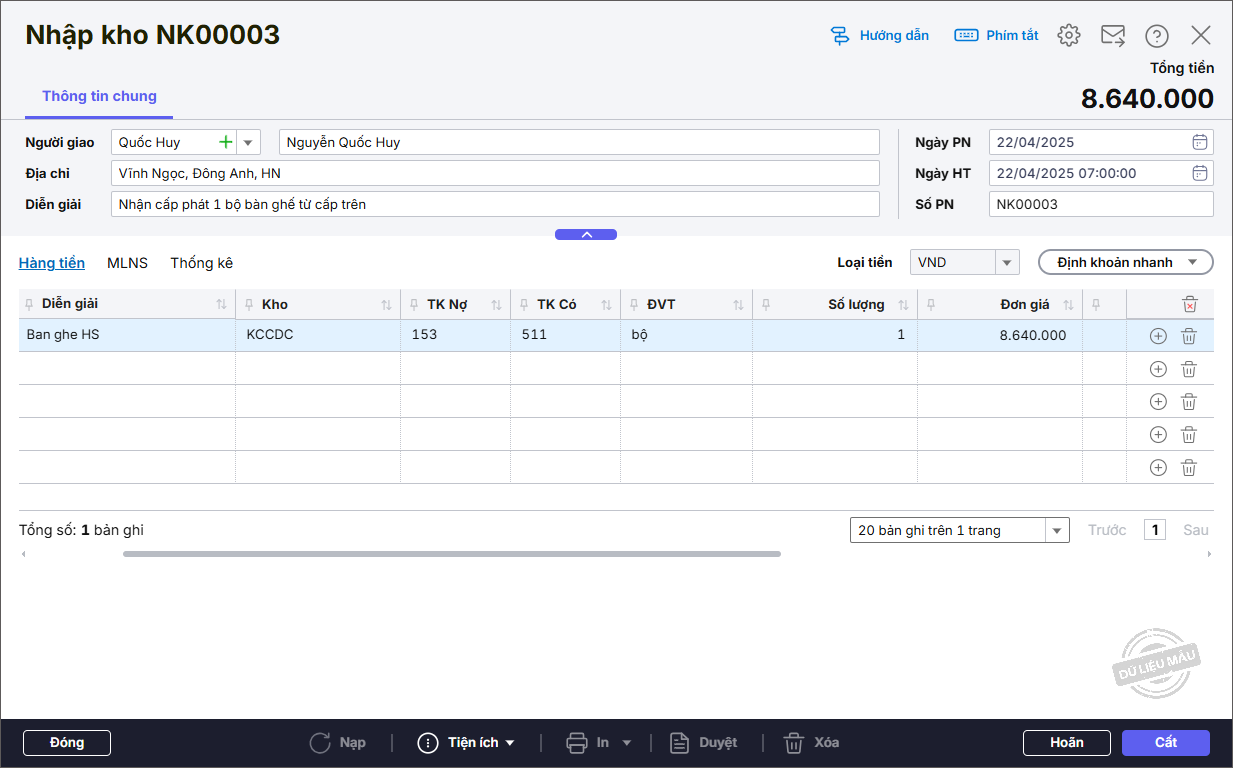Image resolution: width=1233 pixels, height=768 pixels.
Task: Sort table by Số lượng column
Action: click(903, 305)
